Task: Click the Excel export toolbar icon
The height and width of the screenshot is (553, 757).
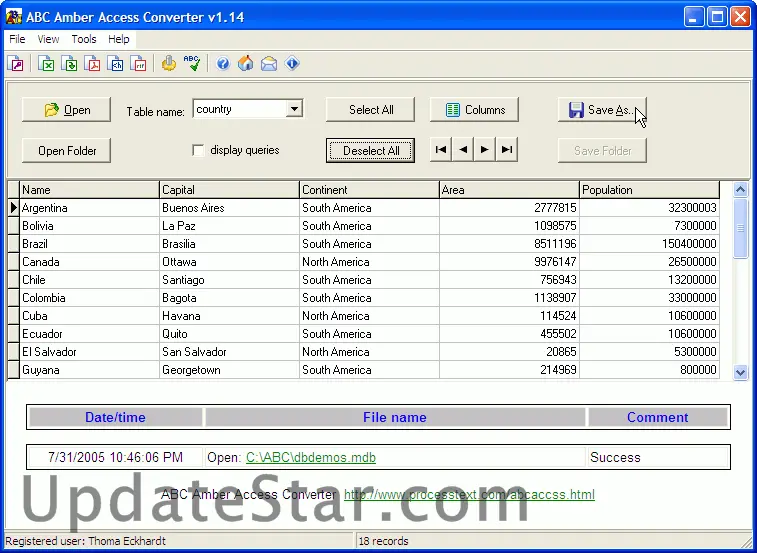Action: (x=47, y=64)
